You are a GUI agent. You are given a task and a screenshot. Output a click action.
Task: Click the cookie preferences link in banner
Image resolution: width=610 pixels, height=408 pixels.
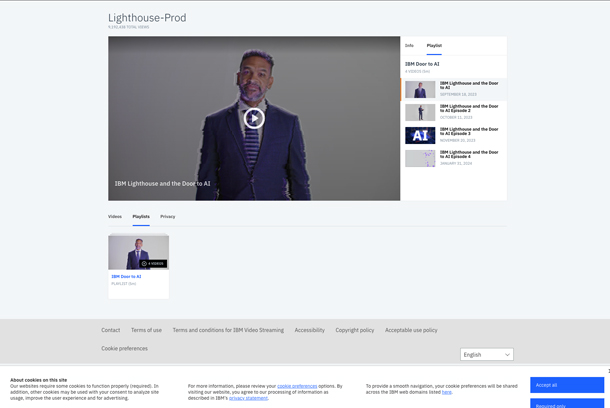pyautogui.click(x=297, y=386)
